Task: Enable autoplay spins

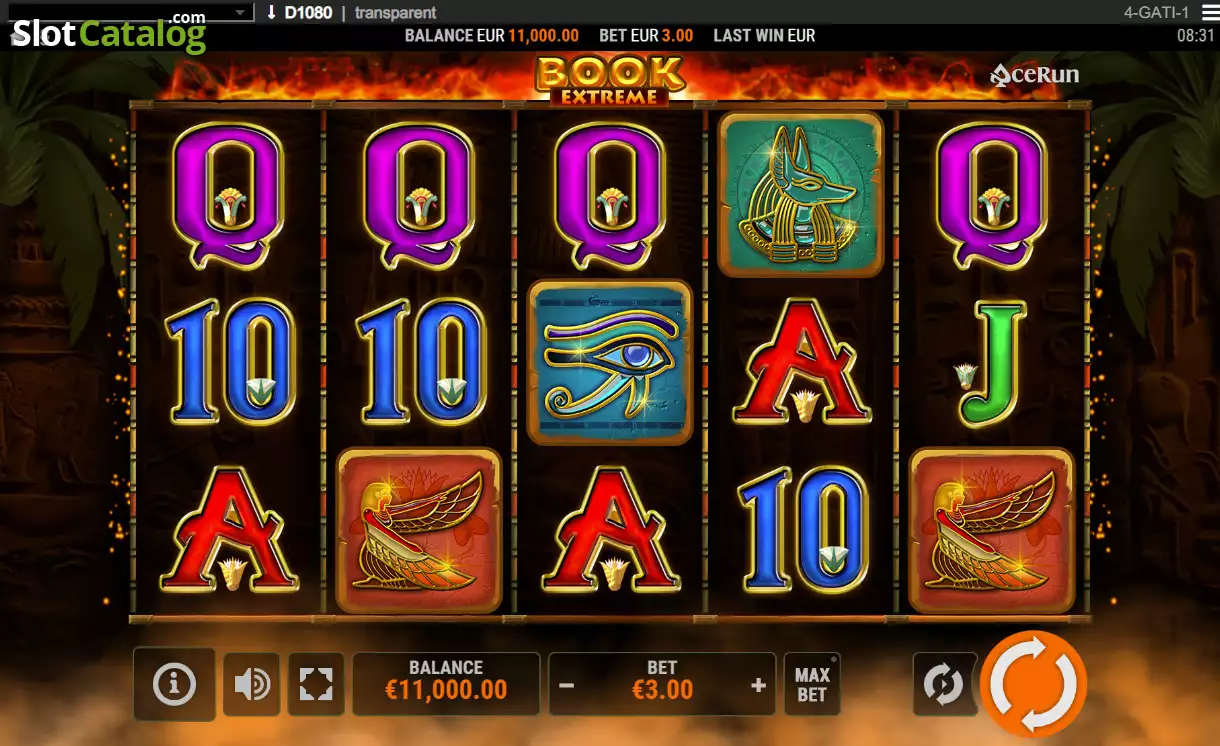Action: tap(943, 684)
